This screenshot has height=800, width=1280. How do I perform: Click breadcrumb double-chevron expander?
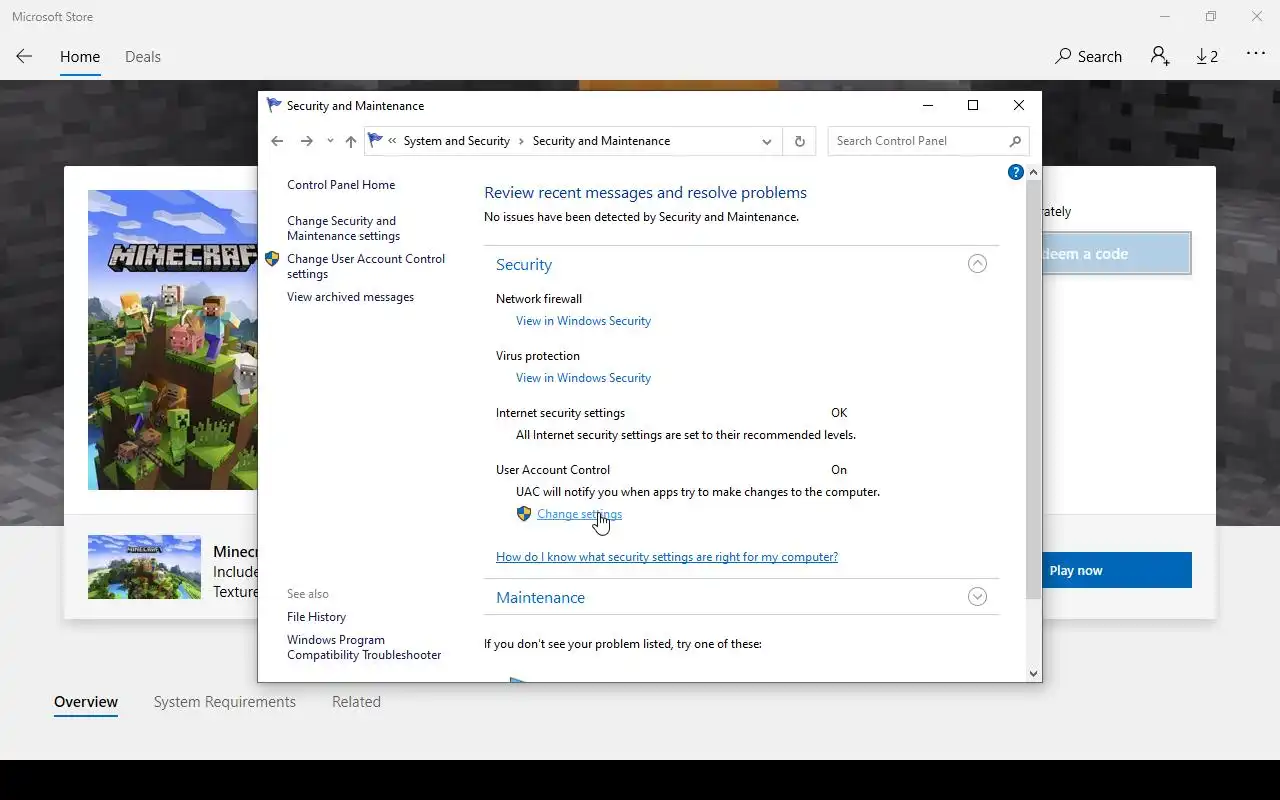(x=393, y=141)
